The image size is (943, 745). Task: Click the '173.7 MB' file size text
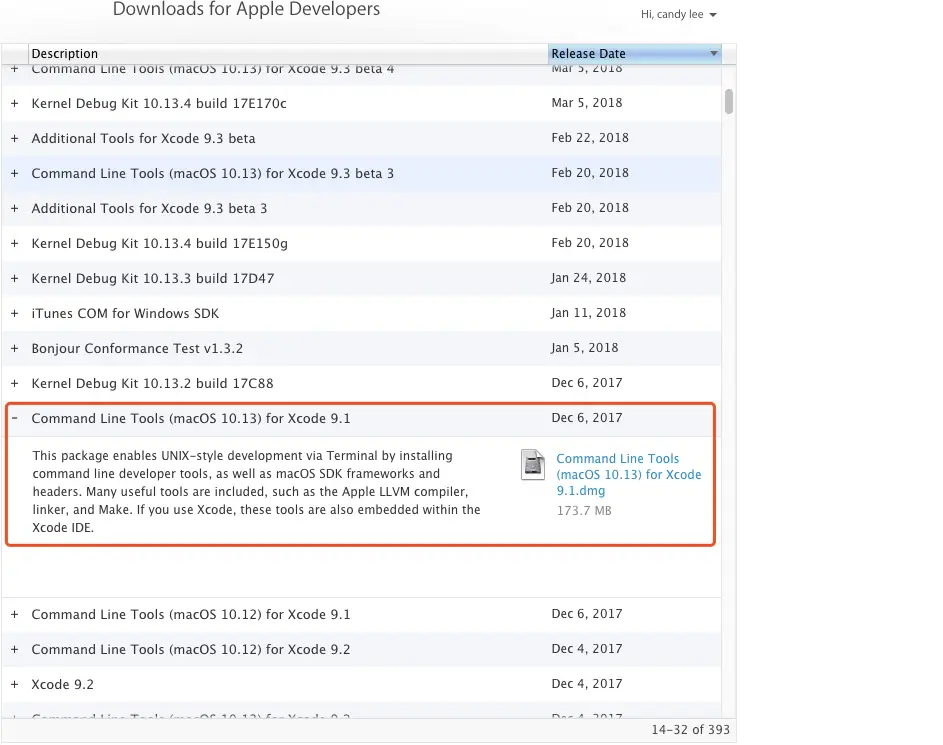584,510
